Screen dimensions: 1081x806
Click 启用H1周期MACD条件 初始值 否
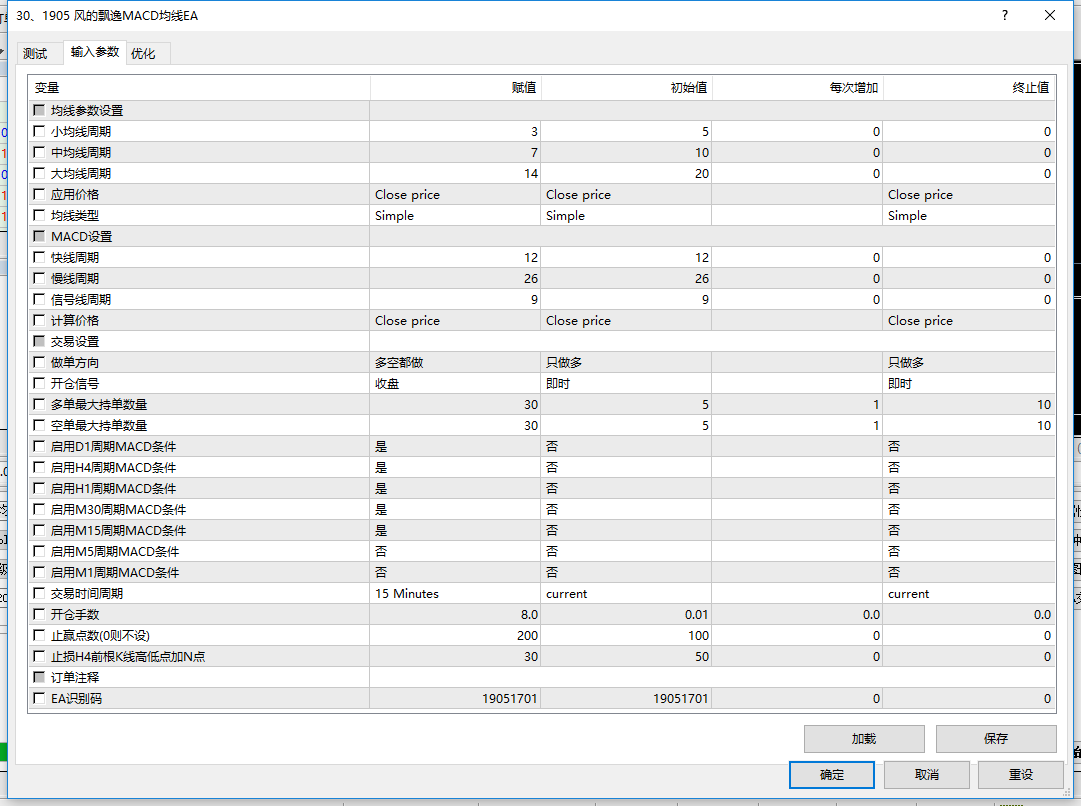[x=626, y=489]
